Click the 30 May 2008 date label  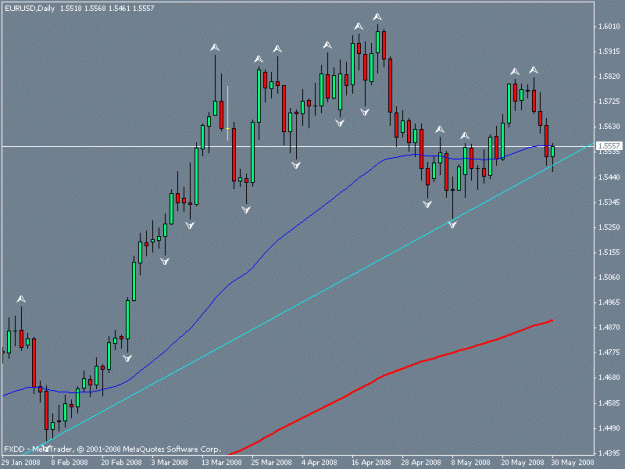pyautogui.click(x=572, y=462)
